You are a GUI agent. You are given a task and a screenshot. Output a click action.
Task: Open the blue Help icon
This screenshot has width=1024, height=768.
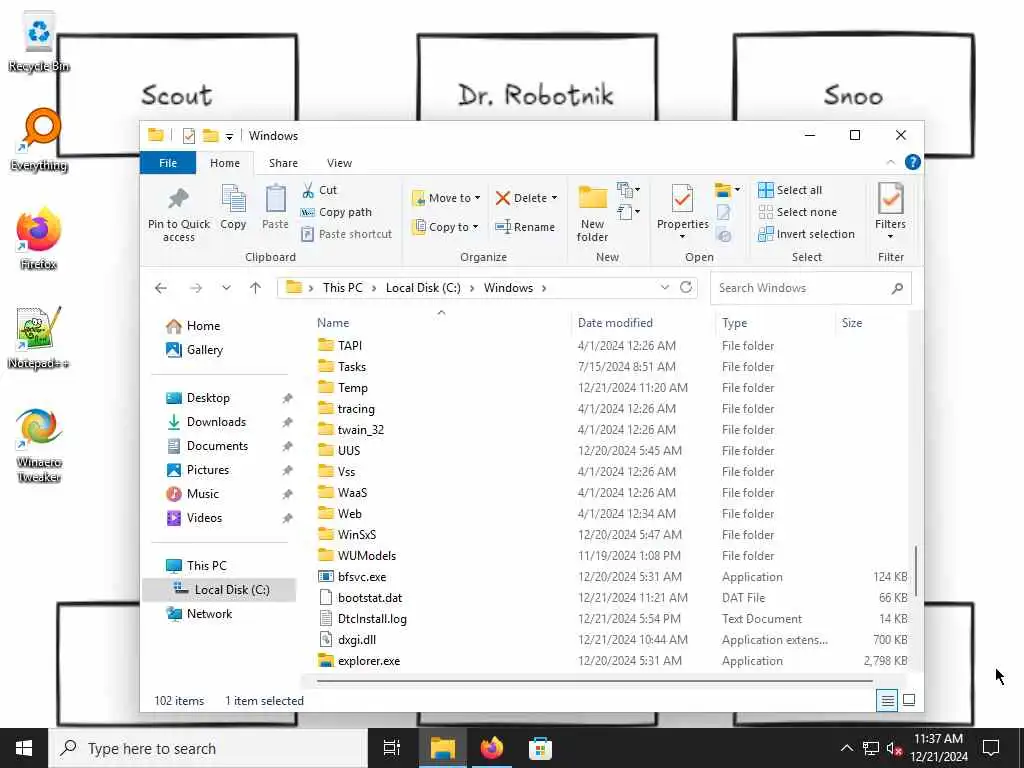tap(913, 162)
